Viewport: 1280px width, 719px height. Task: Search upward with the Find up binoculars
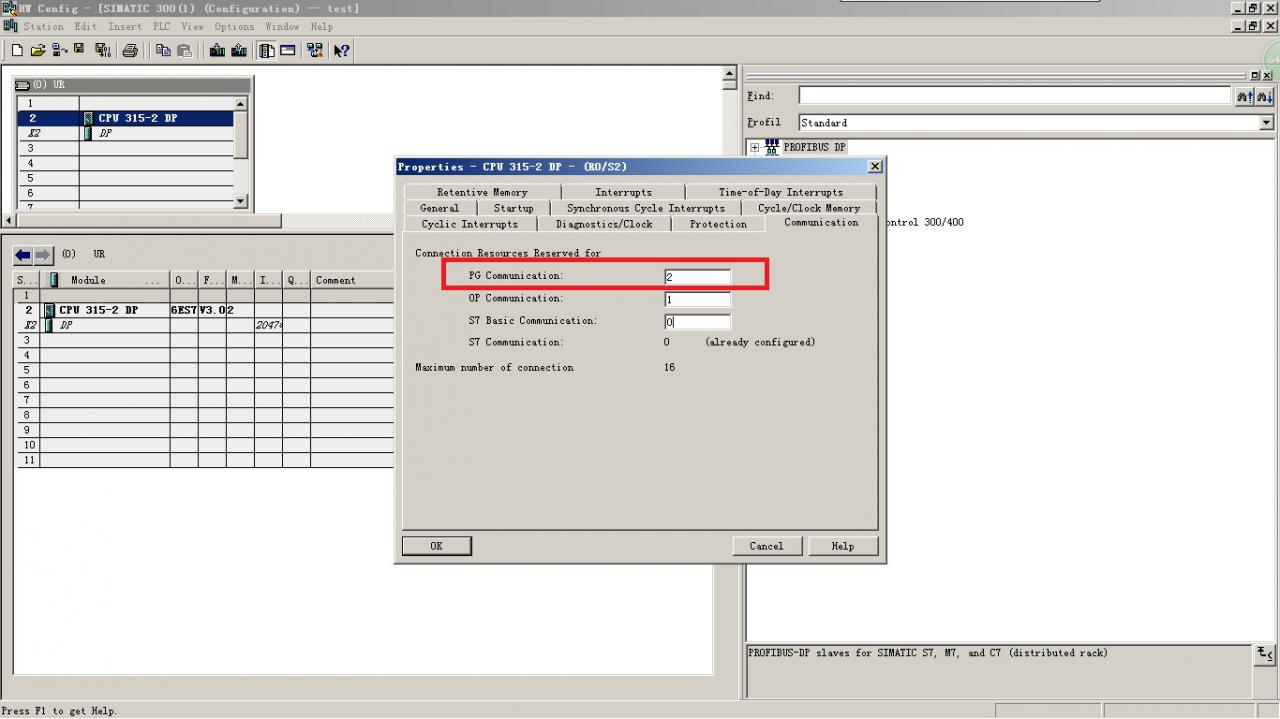1244,96
